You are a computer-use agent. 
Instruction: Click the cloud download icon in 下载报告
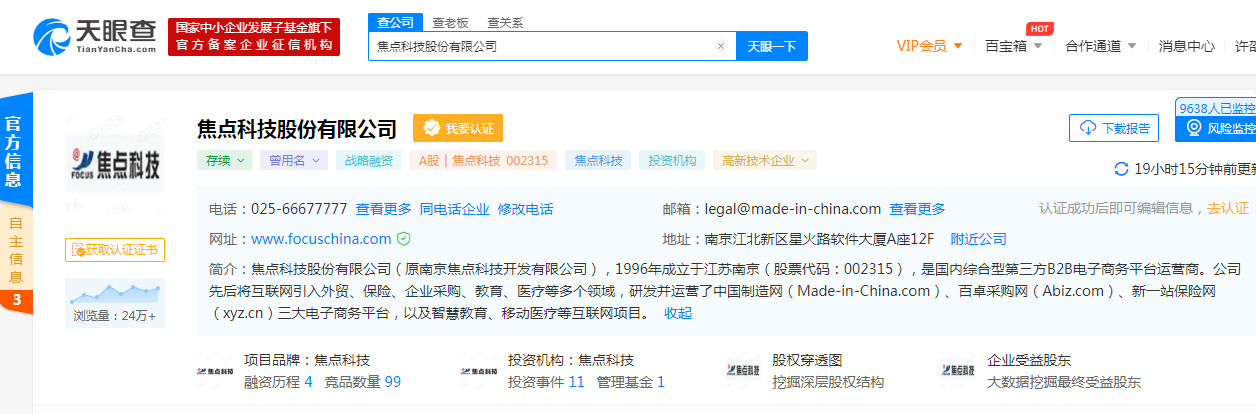1088,128
